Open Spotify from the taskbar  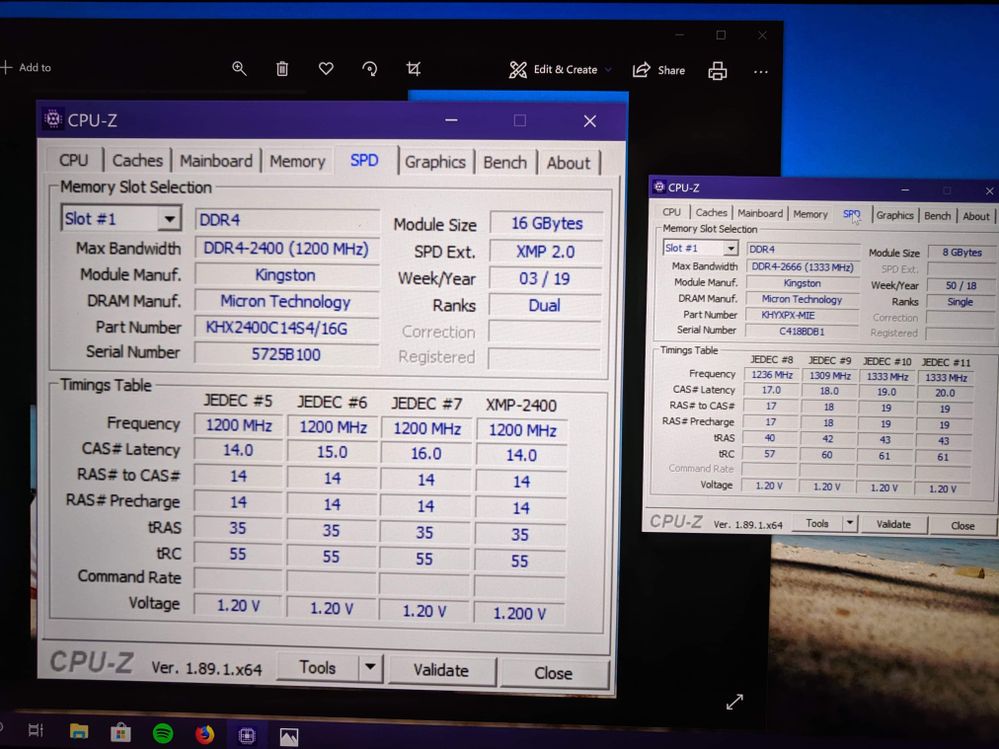163,734
